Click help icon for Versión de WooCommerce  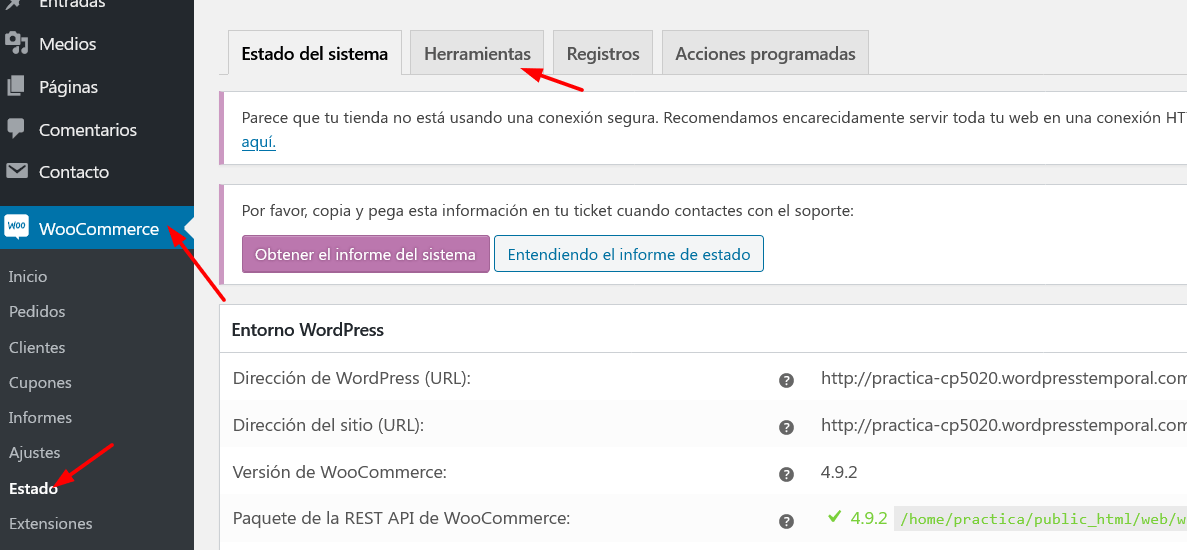(787, 474)
